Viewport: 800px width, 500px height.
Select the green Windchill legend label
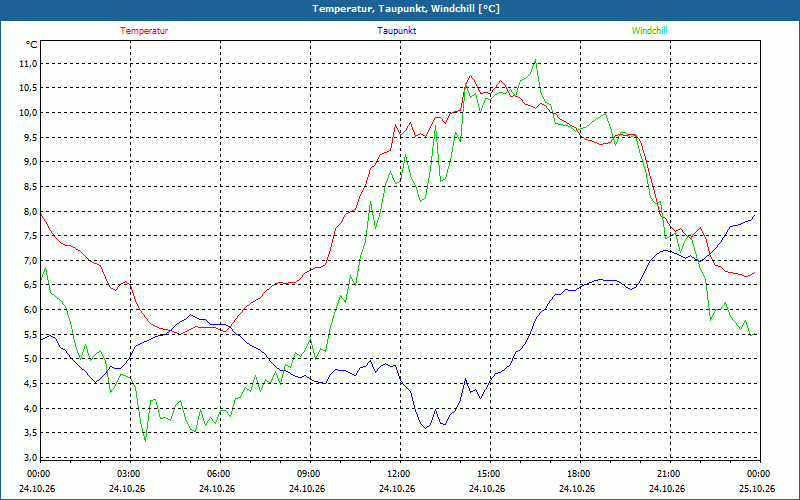click(x=649, y=31)
